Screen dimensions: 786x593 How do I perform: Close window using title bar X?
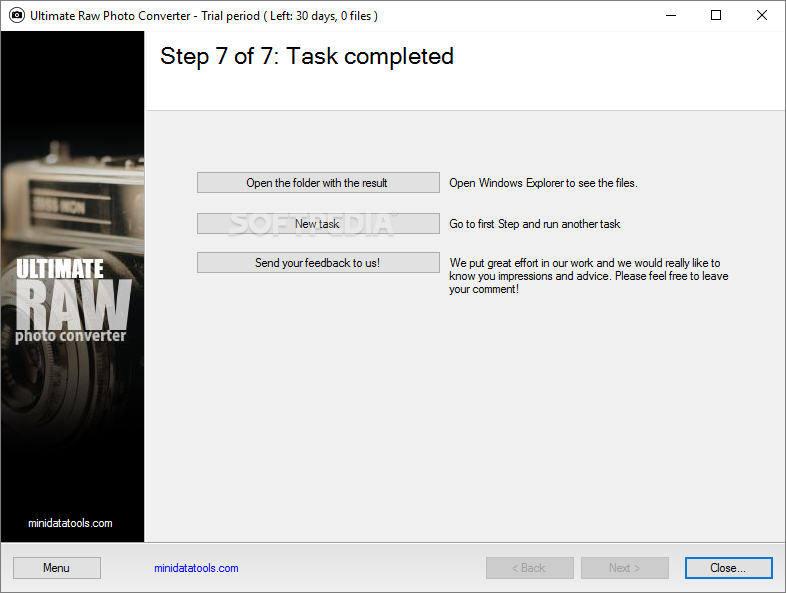[x=761, y=16]
